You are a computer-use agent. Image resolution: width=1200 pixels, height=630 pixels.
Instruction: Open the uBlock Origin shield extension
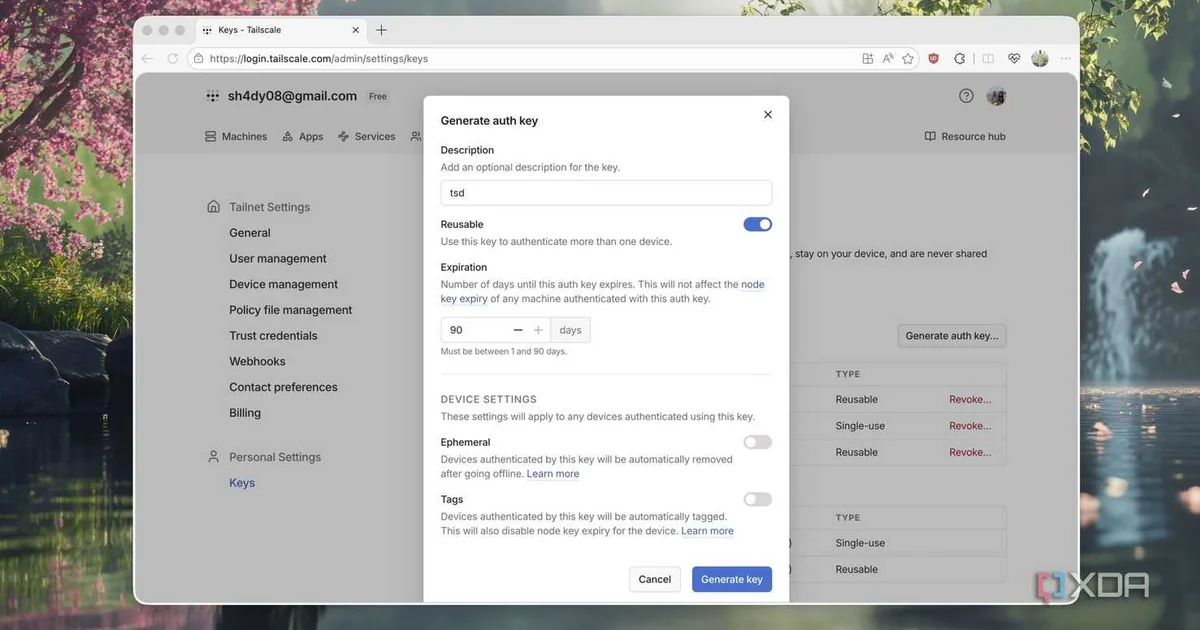click(934, 59)
